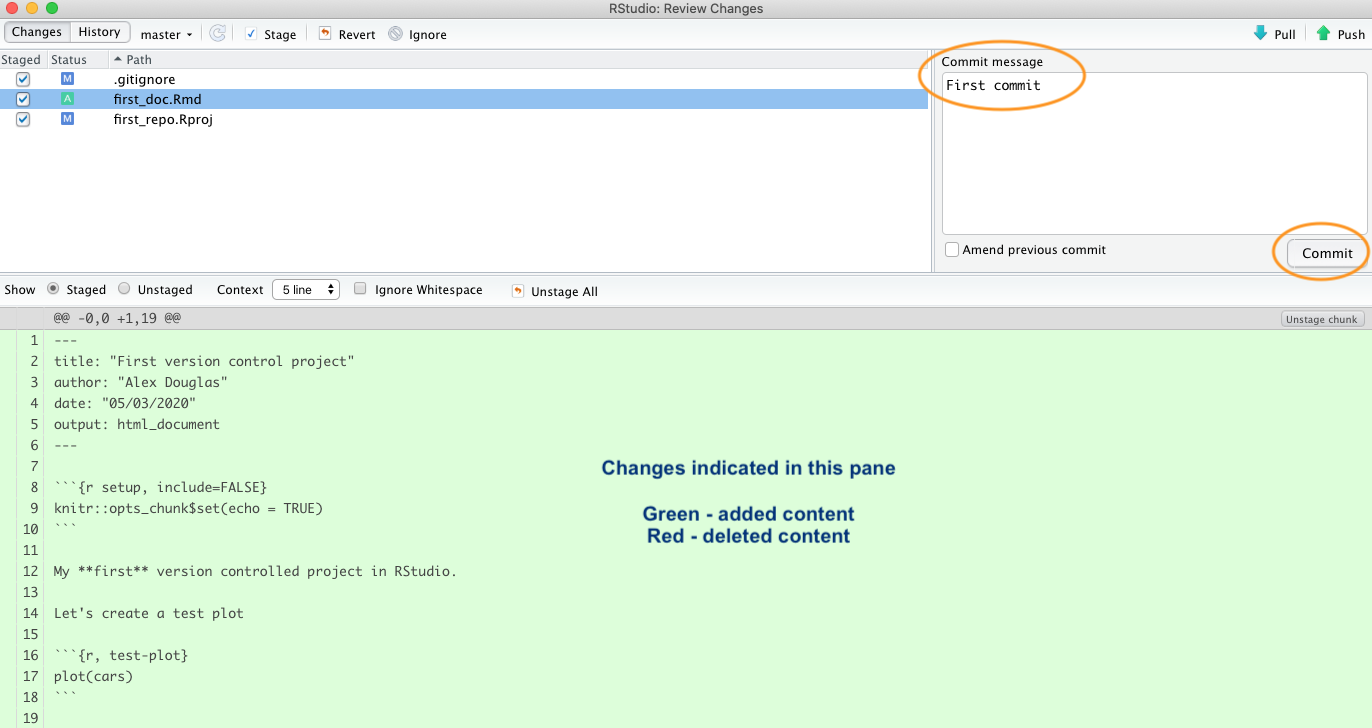The image size is (1372, 728).
Task: Click the refresh icon next to master
Action: click(x=217, y=34)
